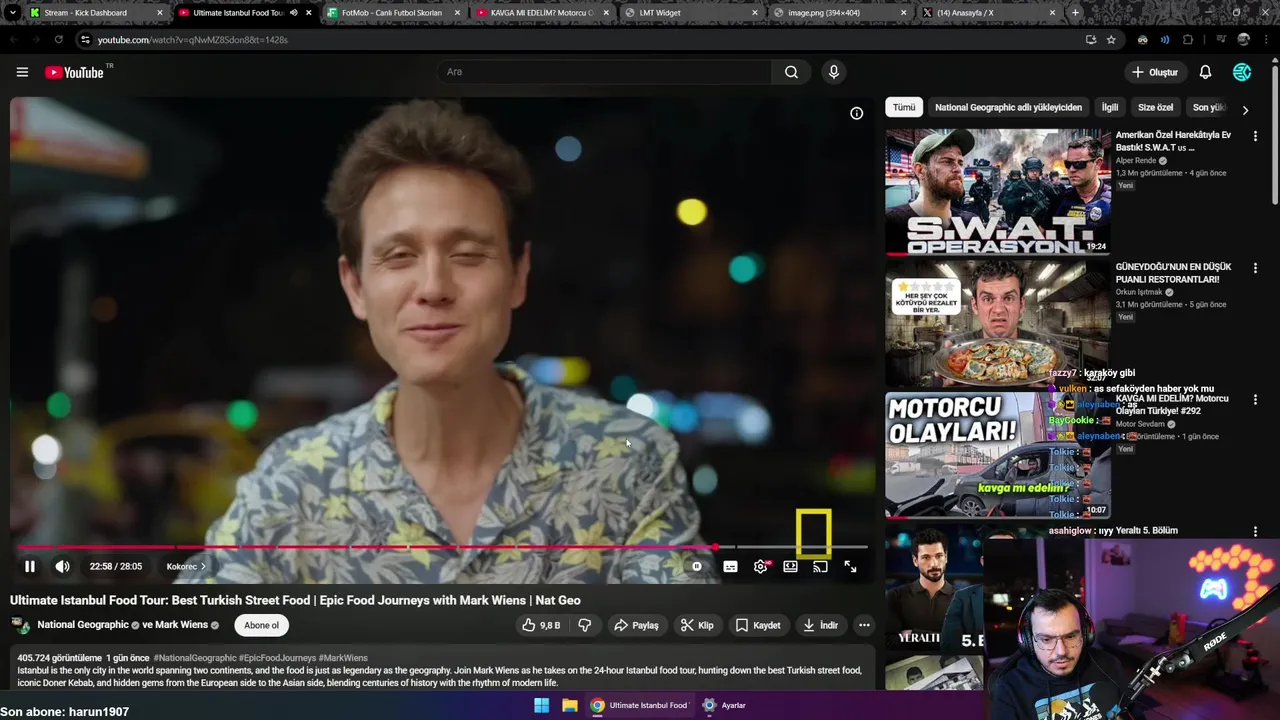1280x720 pixels.
Task: Open options for Güneydoğu restoran video
Action: pos(1255,267)
